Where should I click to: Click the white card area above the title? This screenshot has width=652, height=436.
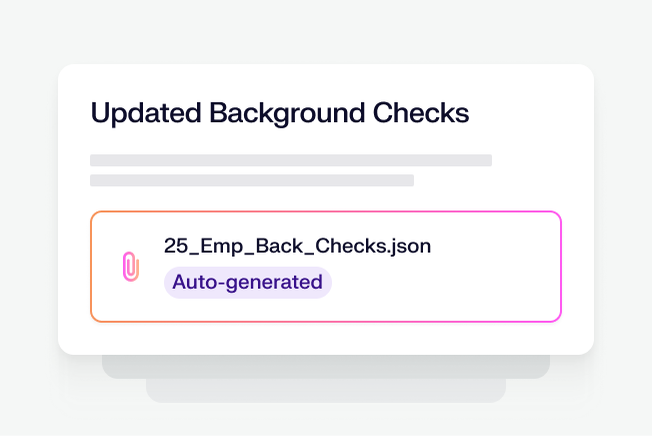coord(326,80)
